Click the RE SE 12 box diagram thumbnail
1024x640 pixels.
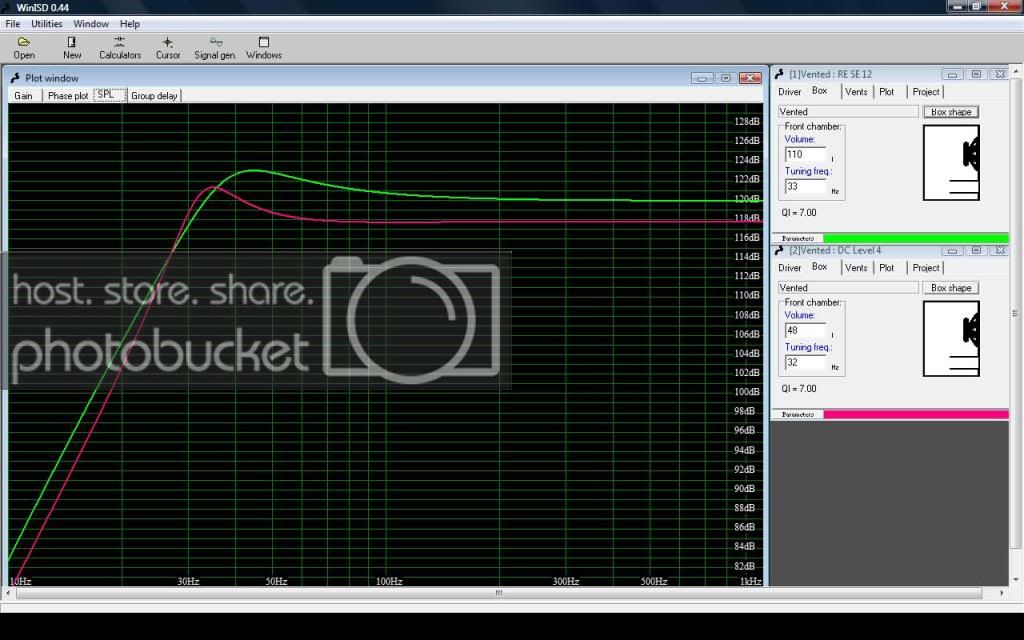(951, 163)
